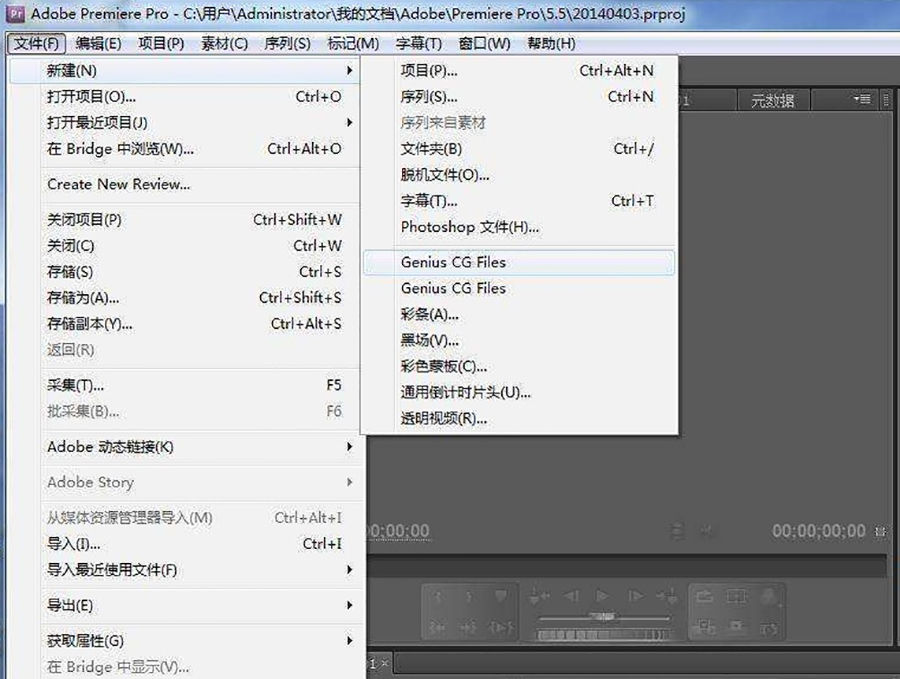The height and width of the screenshot is (679, 900).
Task: Expand the 新建(N) submenu entry
Action: (x=185, y=71)
